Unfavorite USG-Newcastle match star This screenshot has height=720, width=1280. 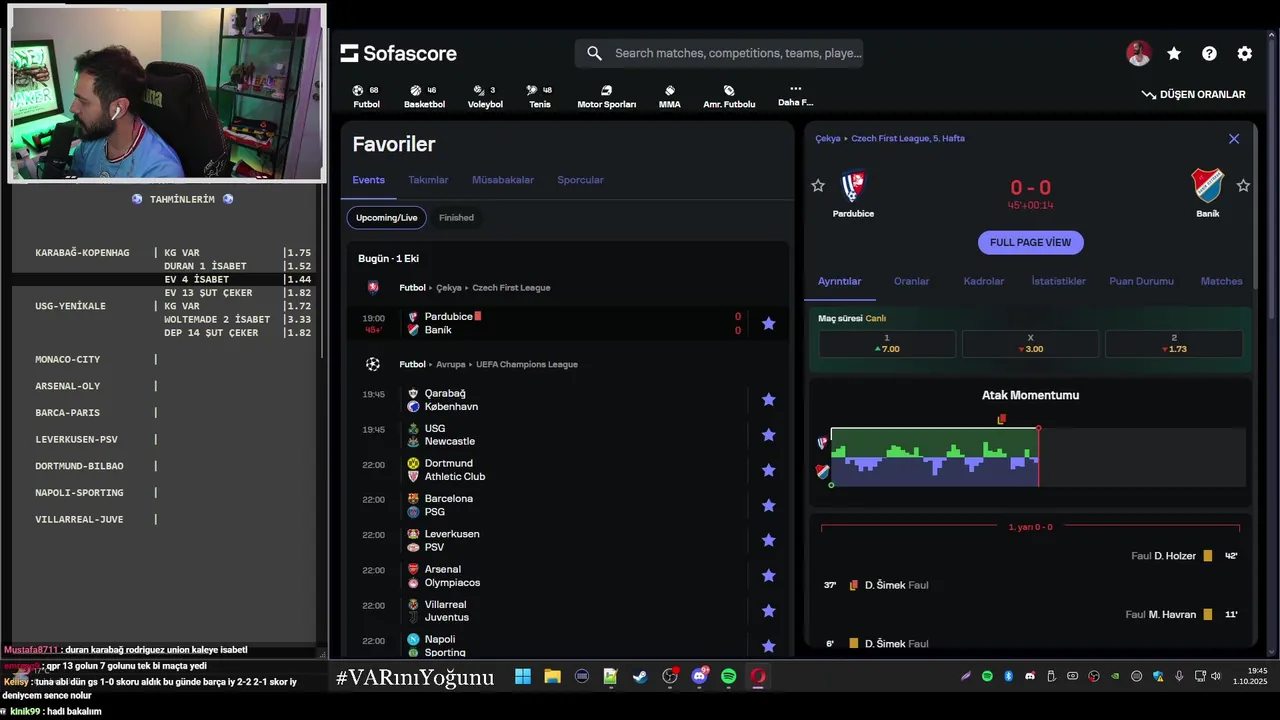point(769,435)
